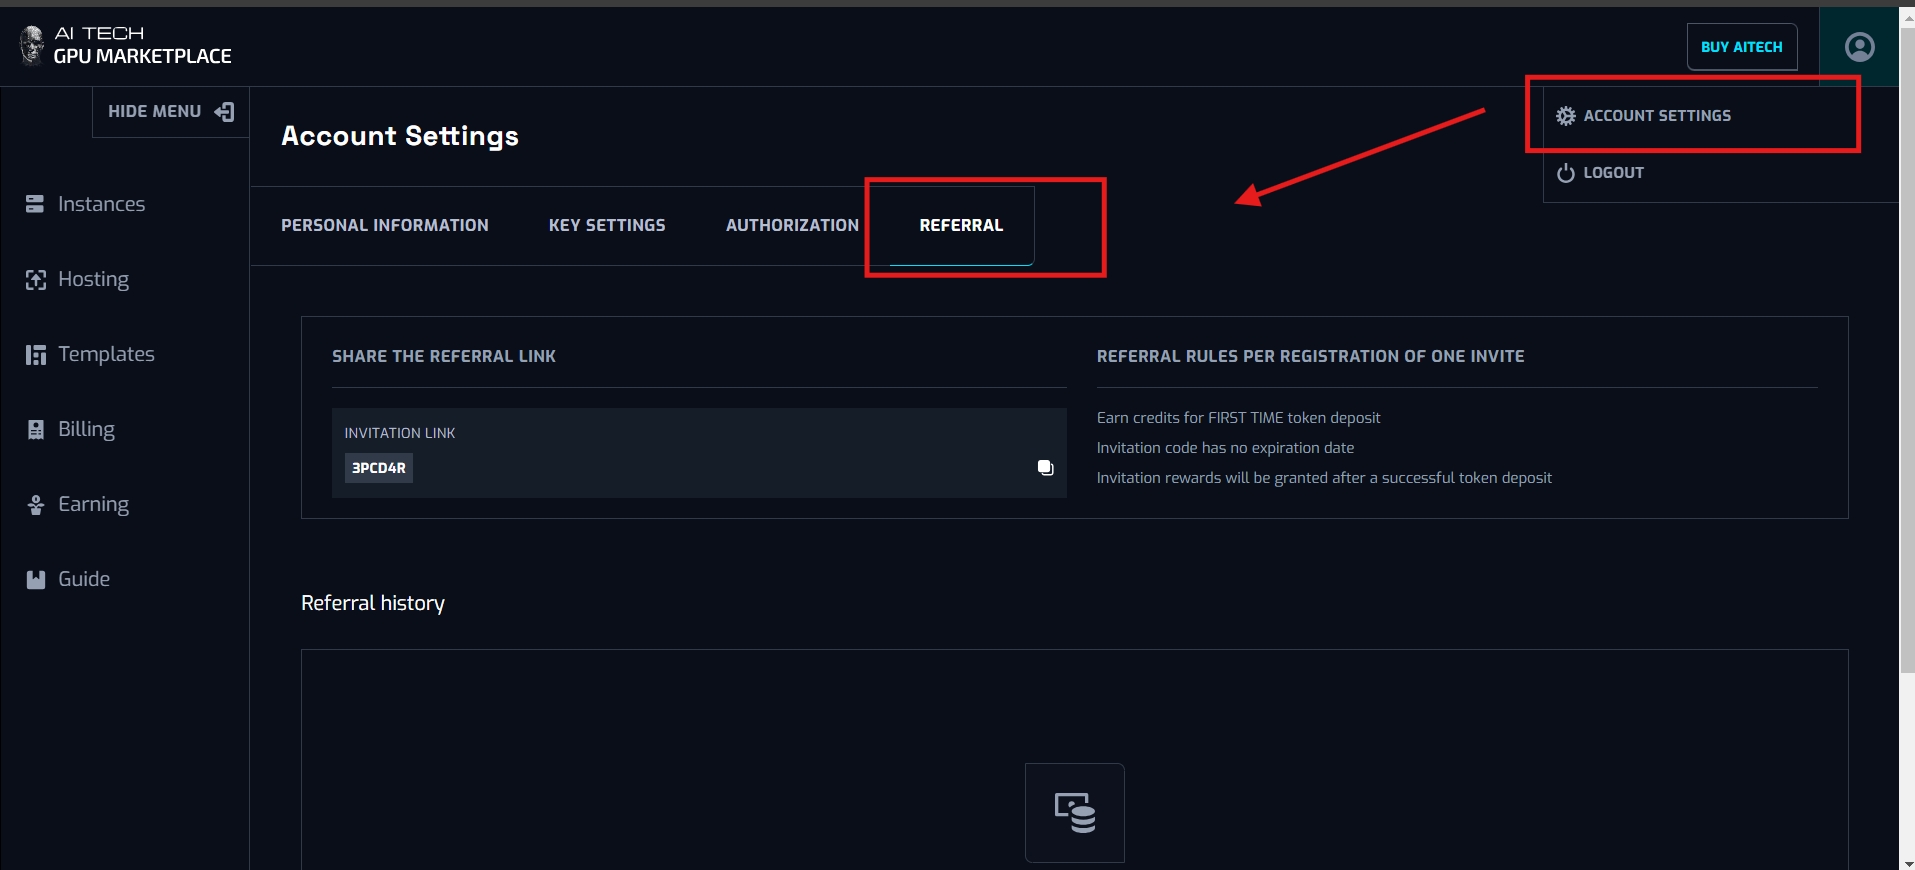The width and height of the screenshot is (1915, 870).
Task: Open the Referral tab
Action: click(960, 226)
